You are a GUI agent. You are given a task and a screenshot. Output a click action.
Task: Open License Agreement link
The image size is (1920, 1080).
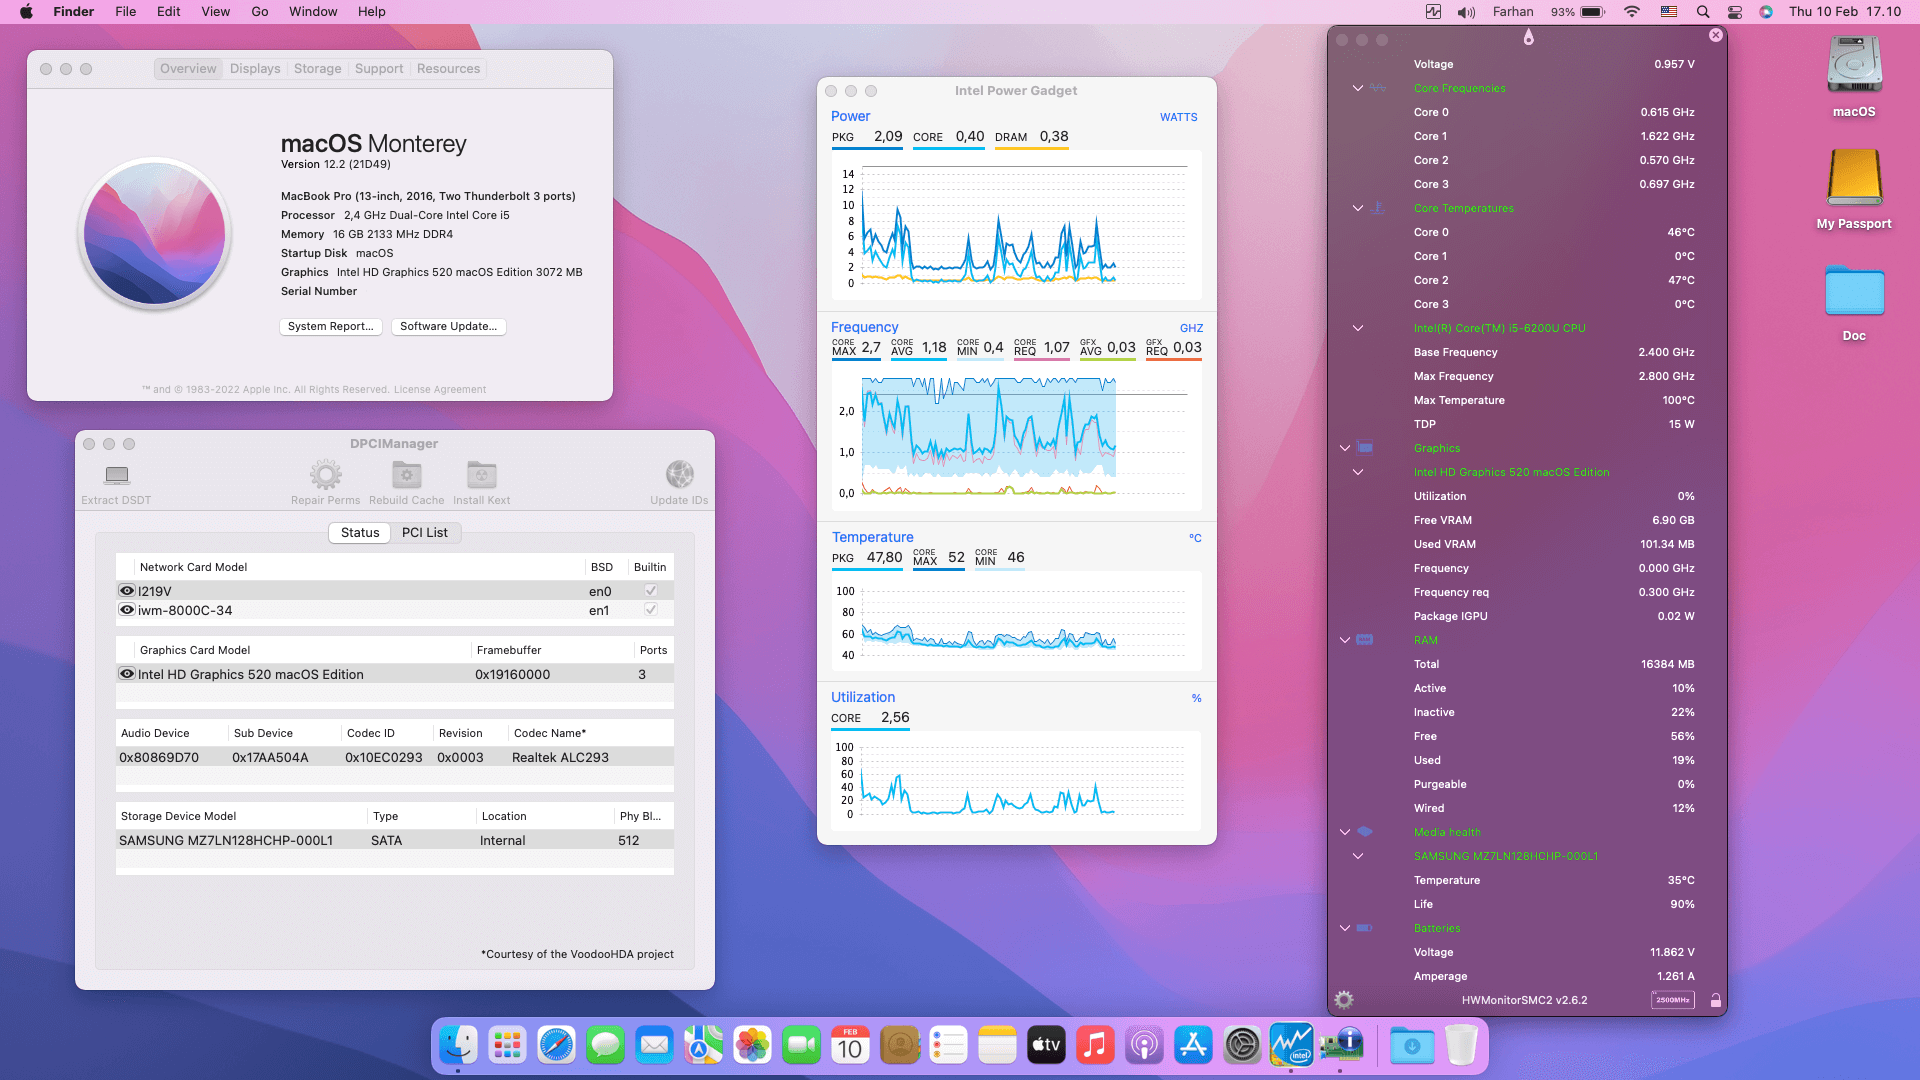[x=440, y=390]
